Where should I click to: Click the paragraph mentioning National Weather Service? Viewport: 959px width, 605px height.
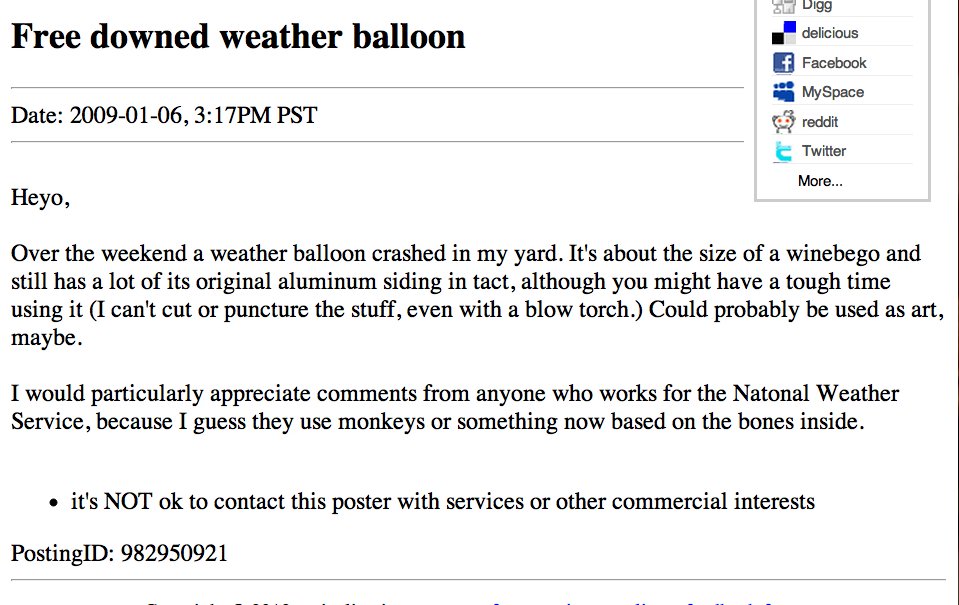pyautogui.click(x=455, y=407)
